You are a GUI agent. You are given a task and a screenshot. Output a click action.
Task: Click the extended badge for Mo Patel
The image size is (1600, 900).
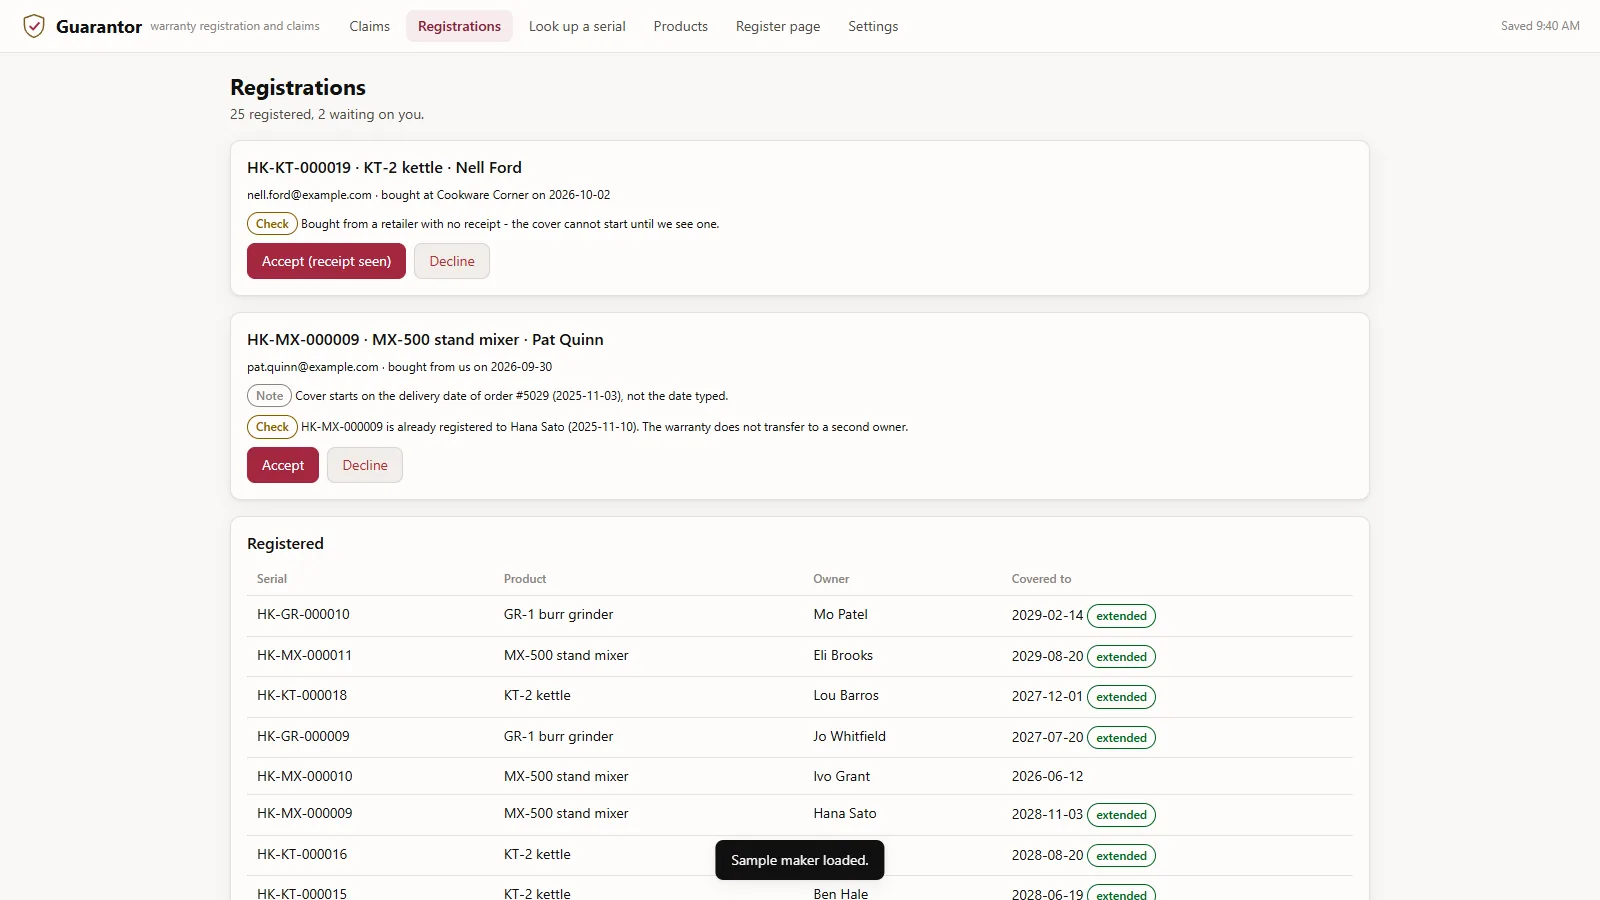click(x=1121, y=616)
